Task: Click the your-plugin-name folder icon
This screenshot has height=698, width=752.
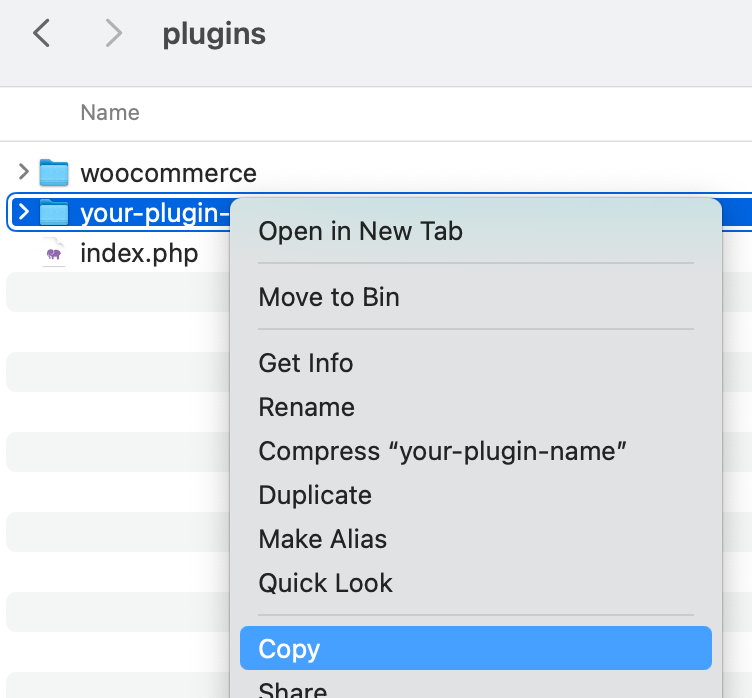Action: tap(54, 213)
